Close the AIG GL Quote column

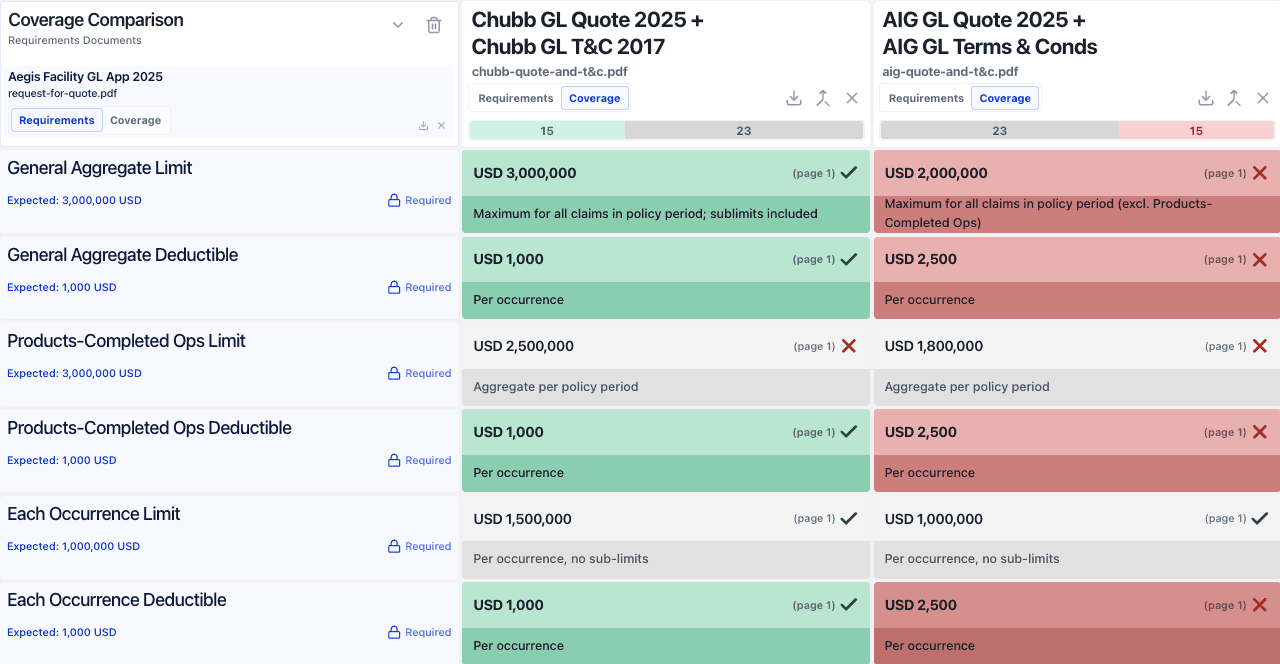[x=1263, y=98]
